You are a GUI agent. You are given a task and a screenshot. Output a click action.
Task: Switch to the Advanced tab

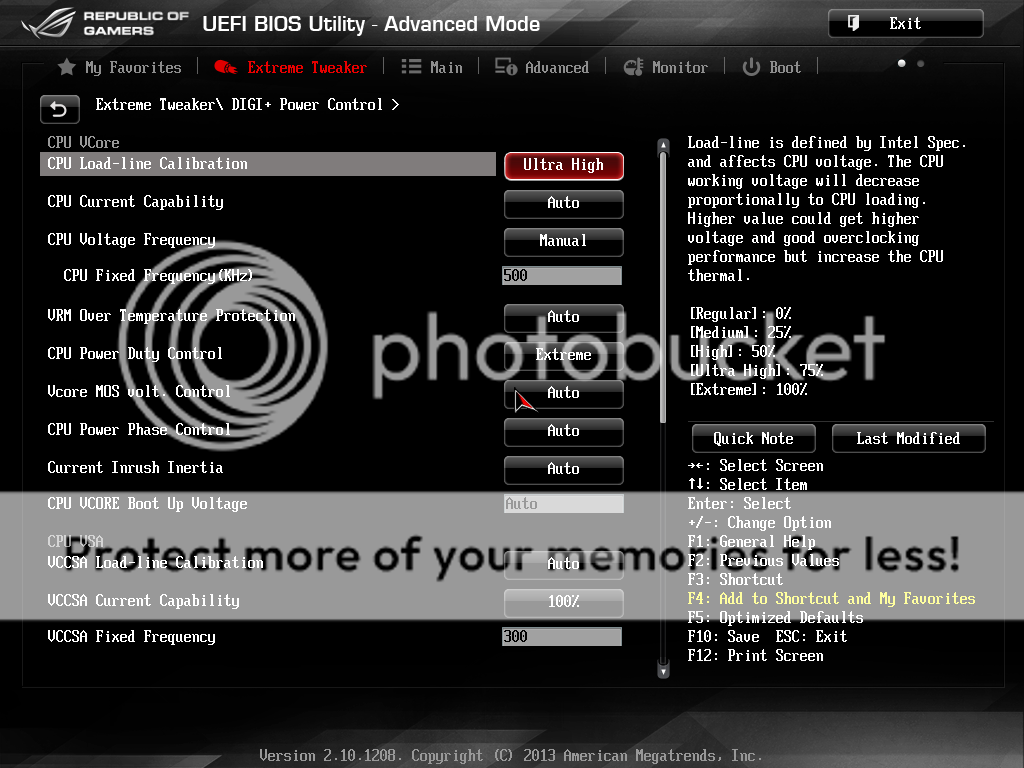coord(556,67)
